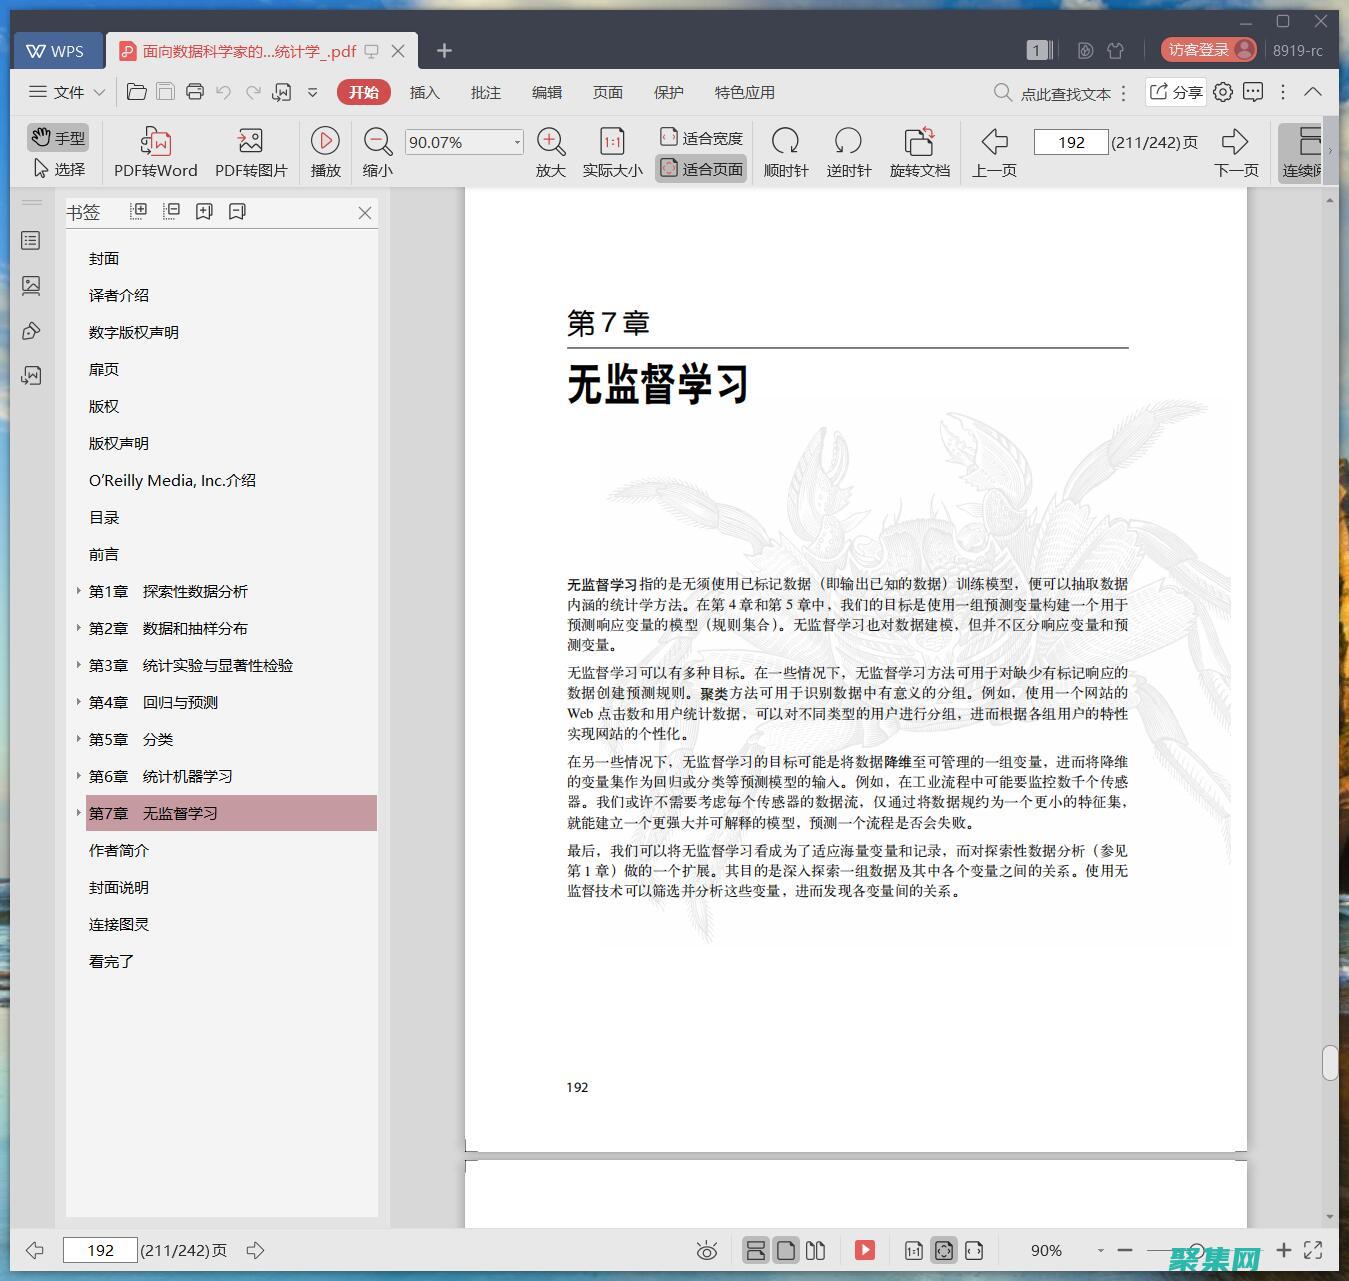Image resolution: width=1349 pixels, height=1281 pixels.
Task: Open the thumbnail image panel in left sidebar
Action: 30,285
